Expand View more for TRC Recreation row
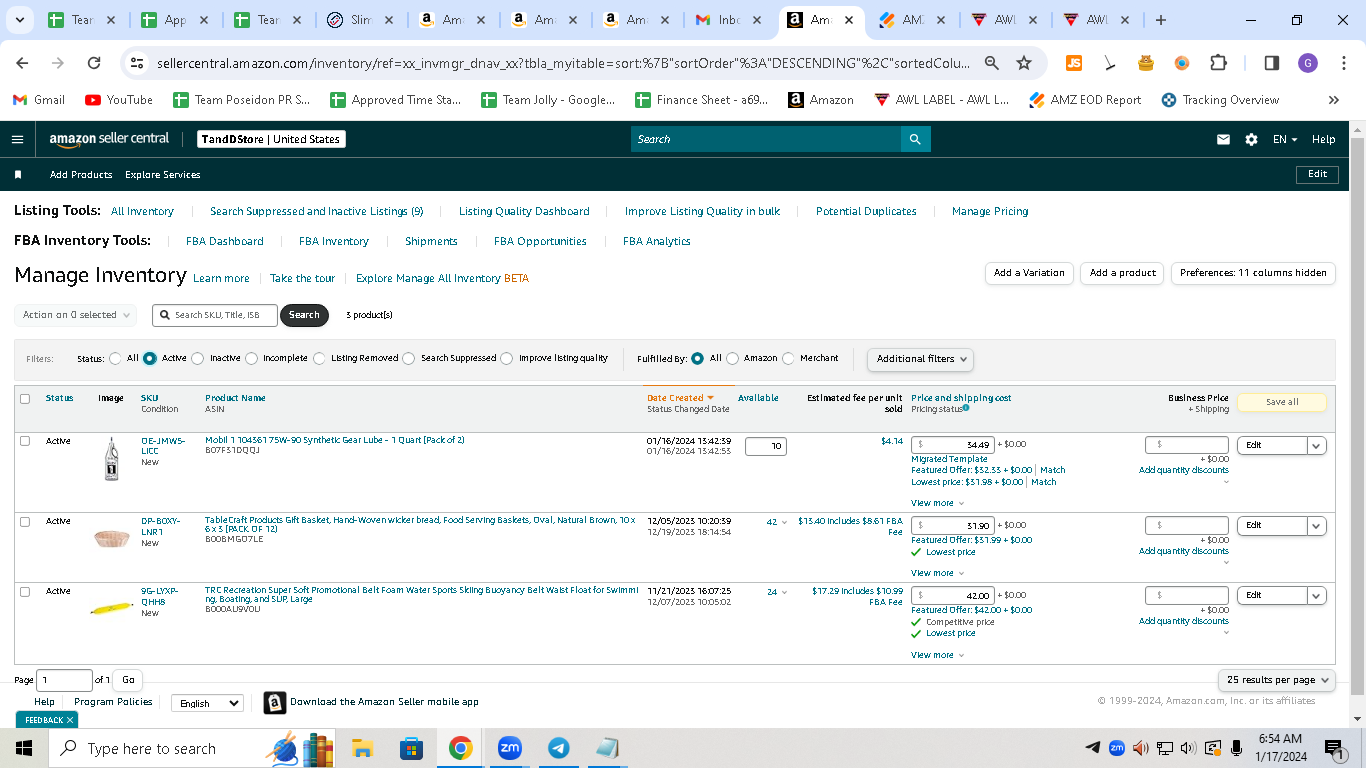 tap(937, 655)
